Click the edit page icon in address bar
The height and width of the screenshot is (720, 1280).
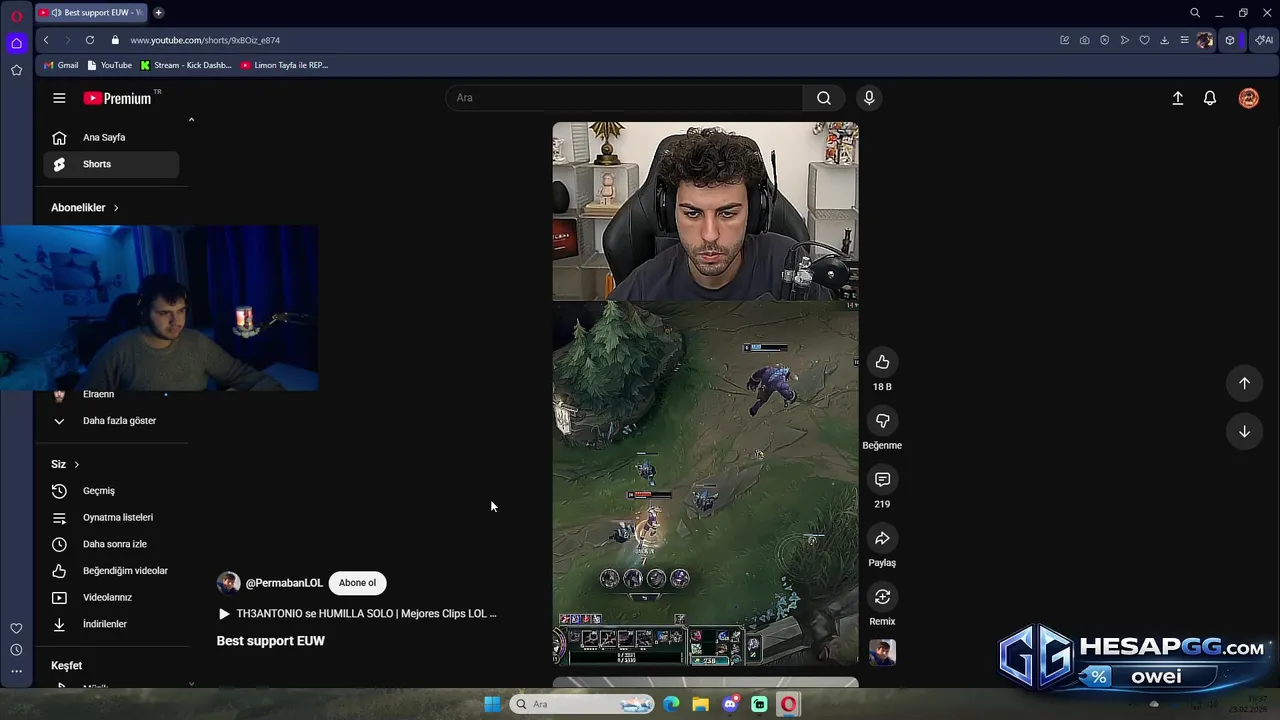pos(1064,40)
